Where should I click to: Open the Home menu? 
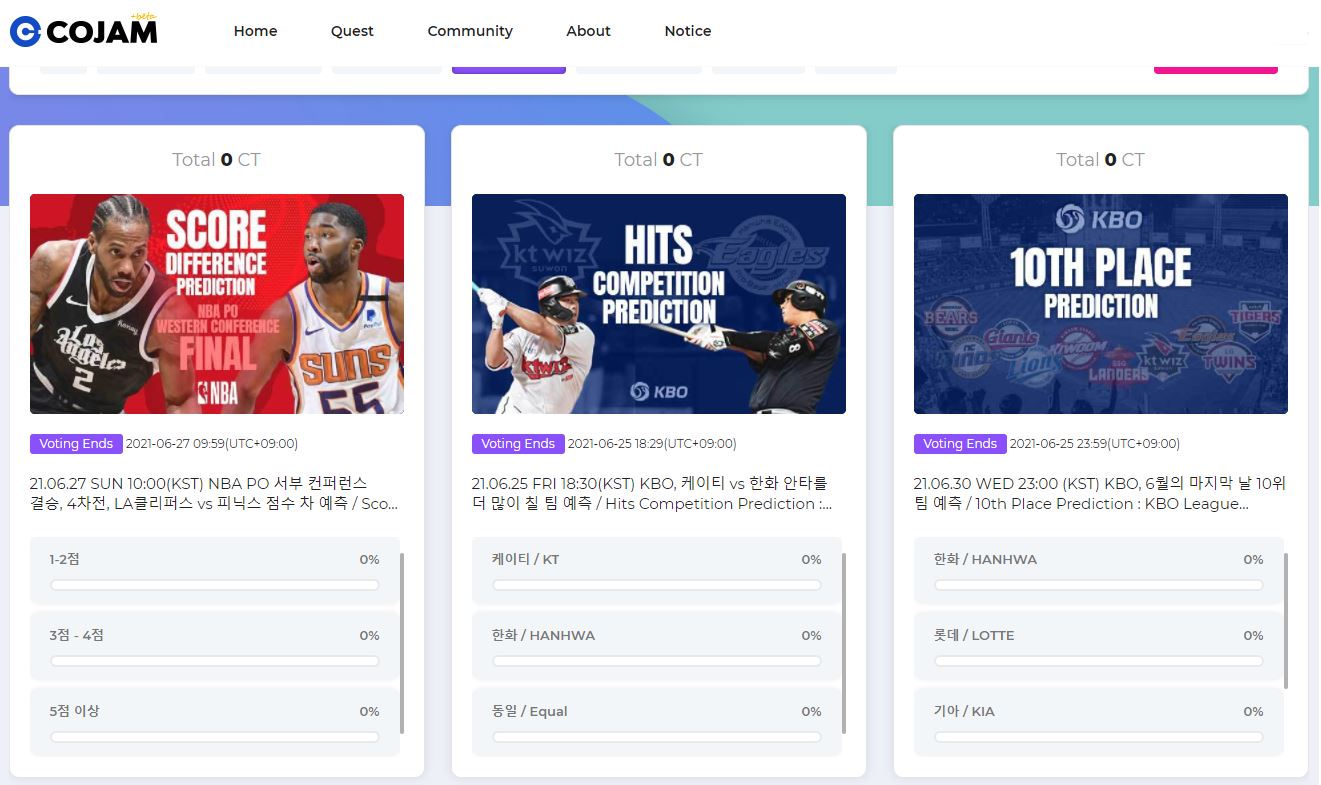(255, 31)
